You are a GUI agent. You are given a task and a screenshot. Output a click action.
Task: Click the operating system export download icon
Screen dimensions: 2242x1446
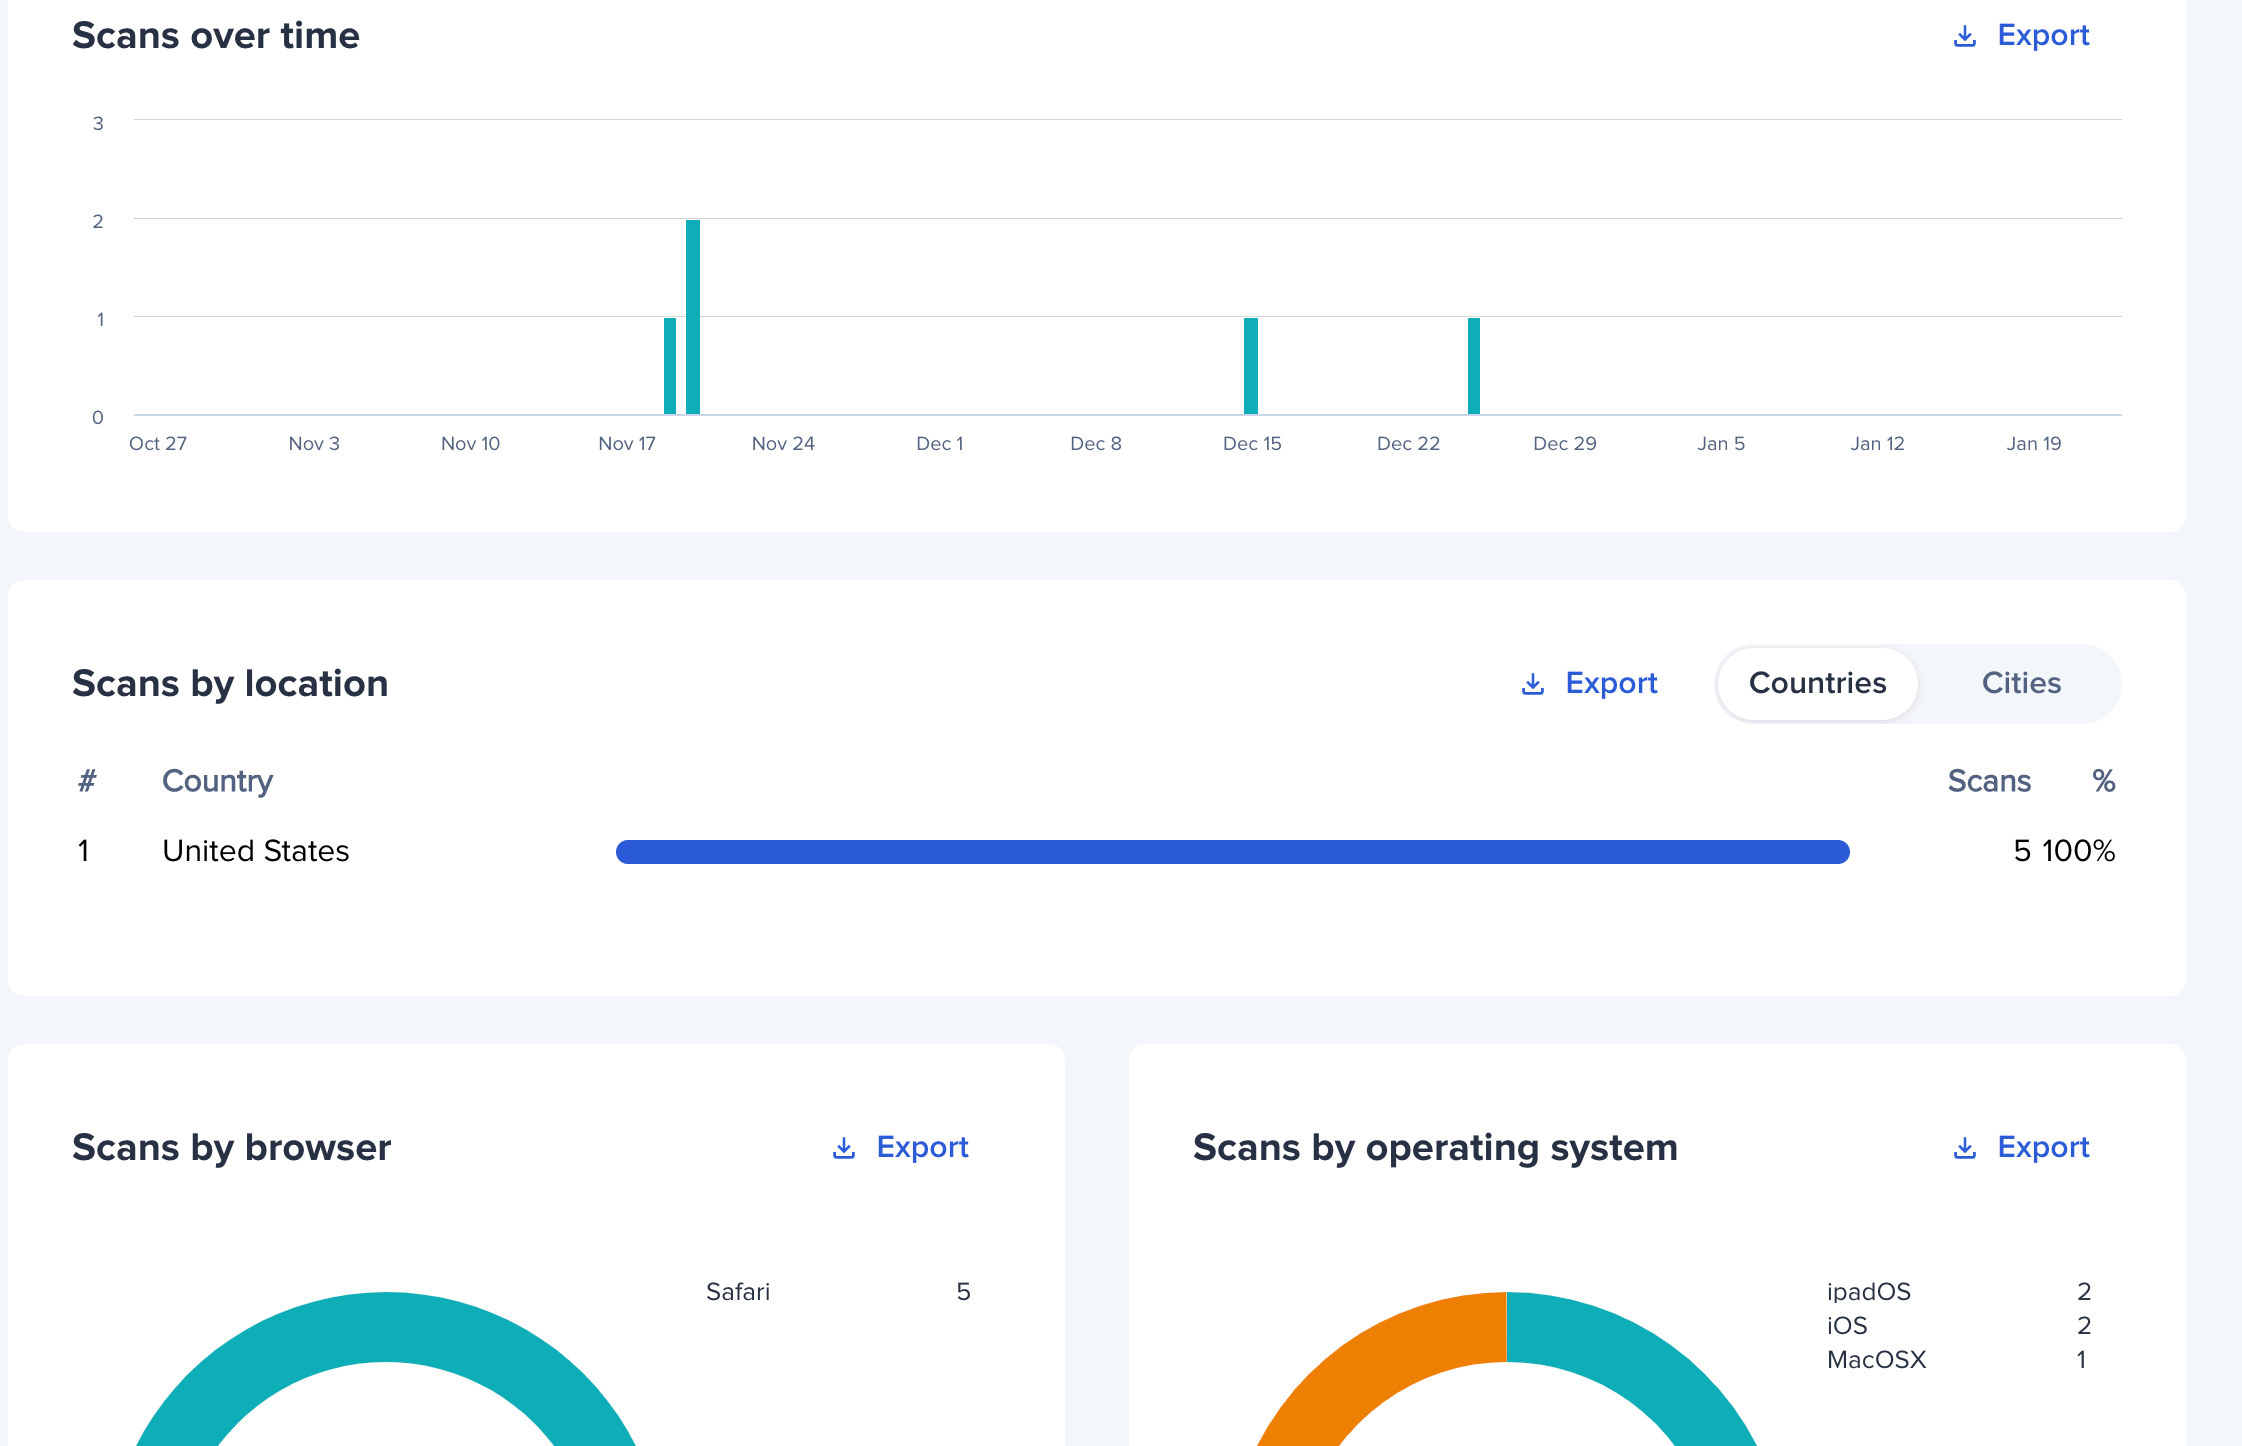pos(1964,1149)
